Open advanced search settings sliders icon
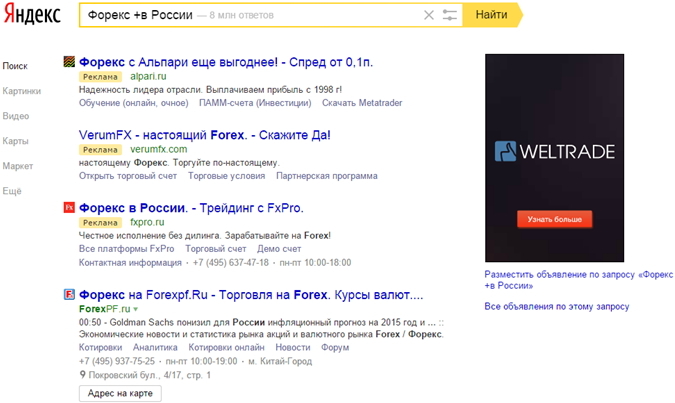This screenshot has height=403, width=675. [449, 15]
